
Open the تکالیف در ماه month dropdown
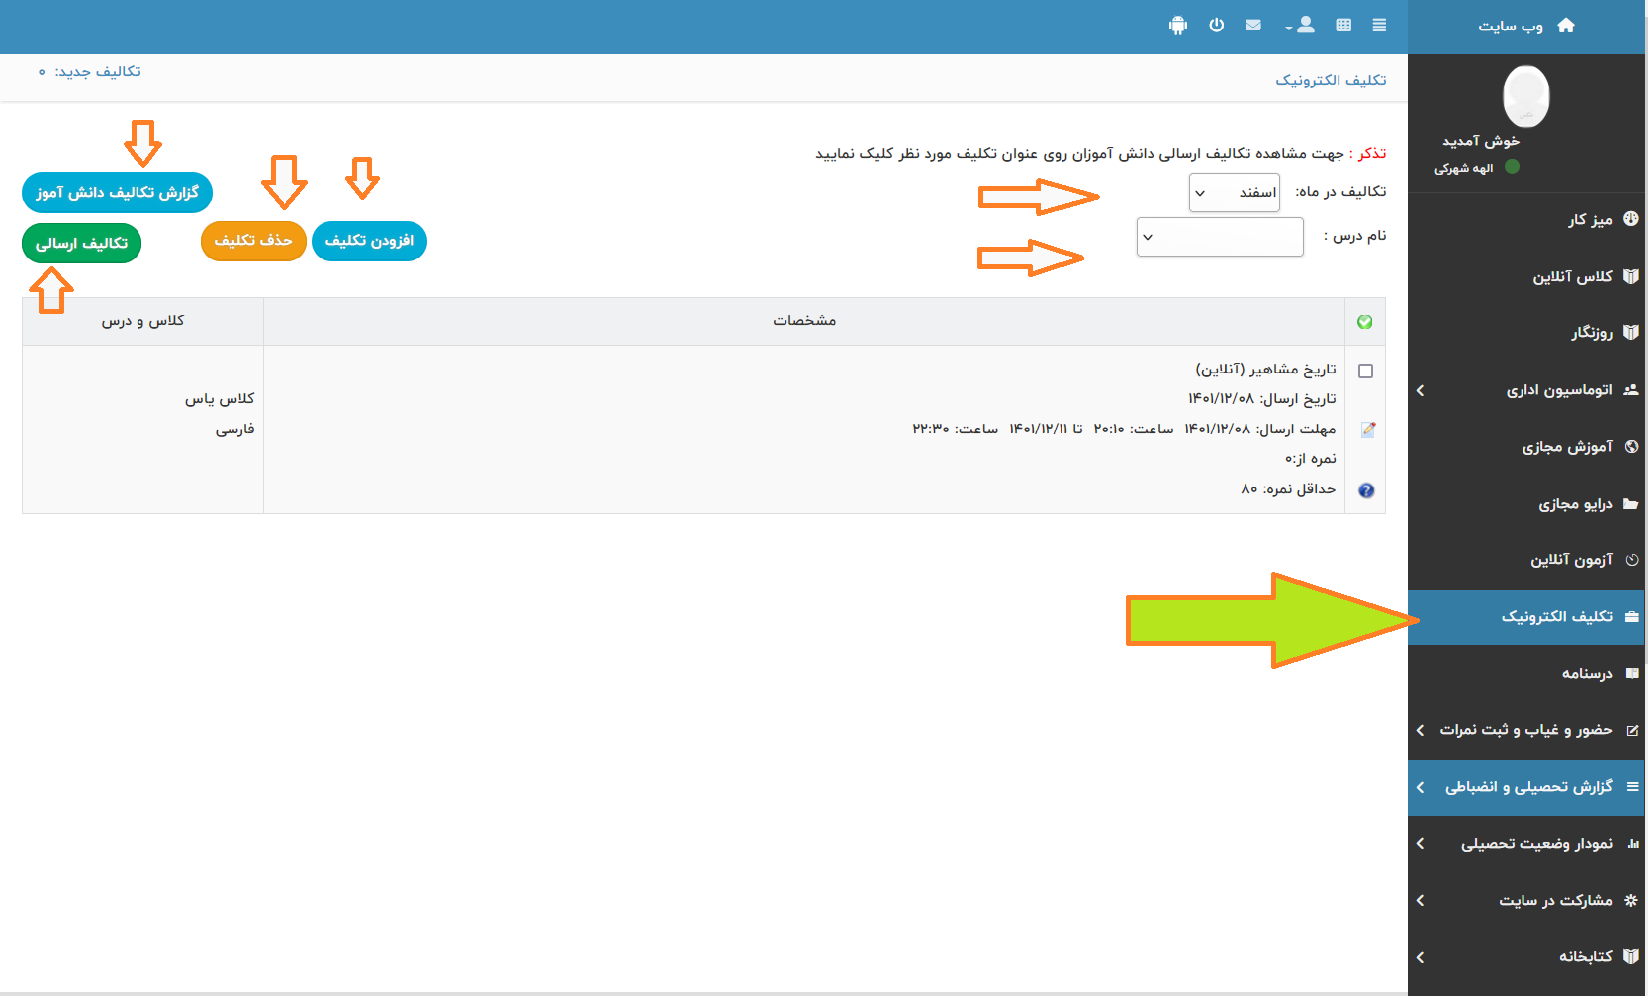[x=1234, y=193]
